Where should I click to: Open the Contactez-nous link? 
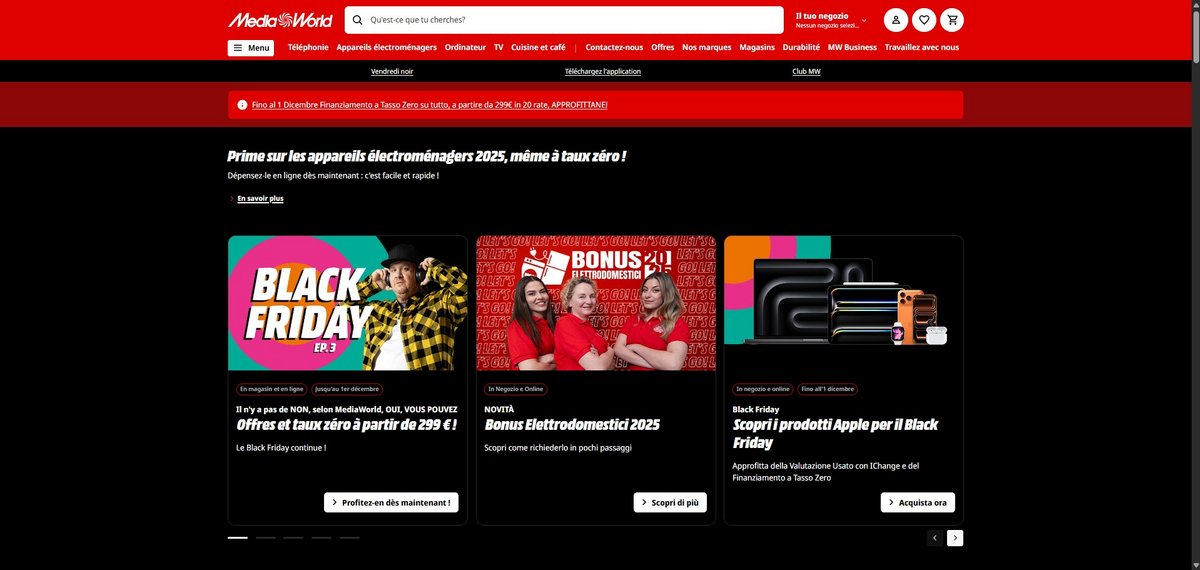pos(614,47)
